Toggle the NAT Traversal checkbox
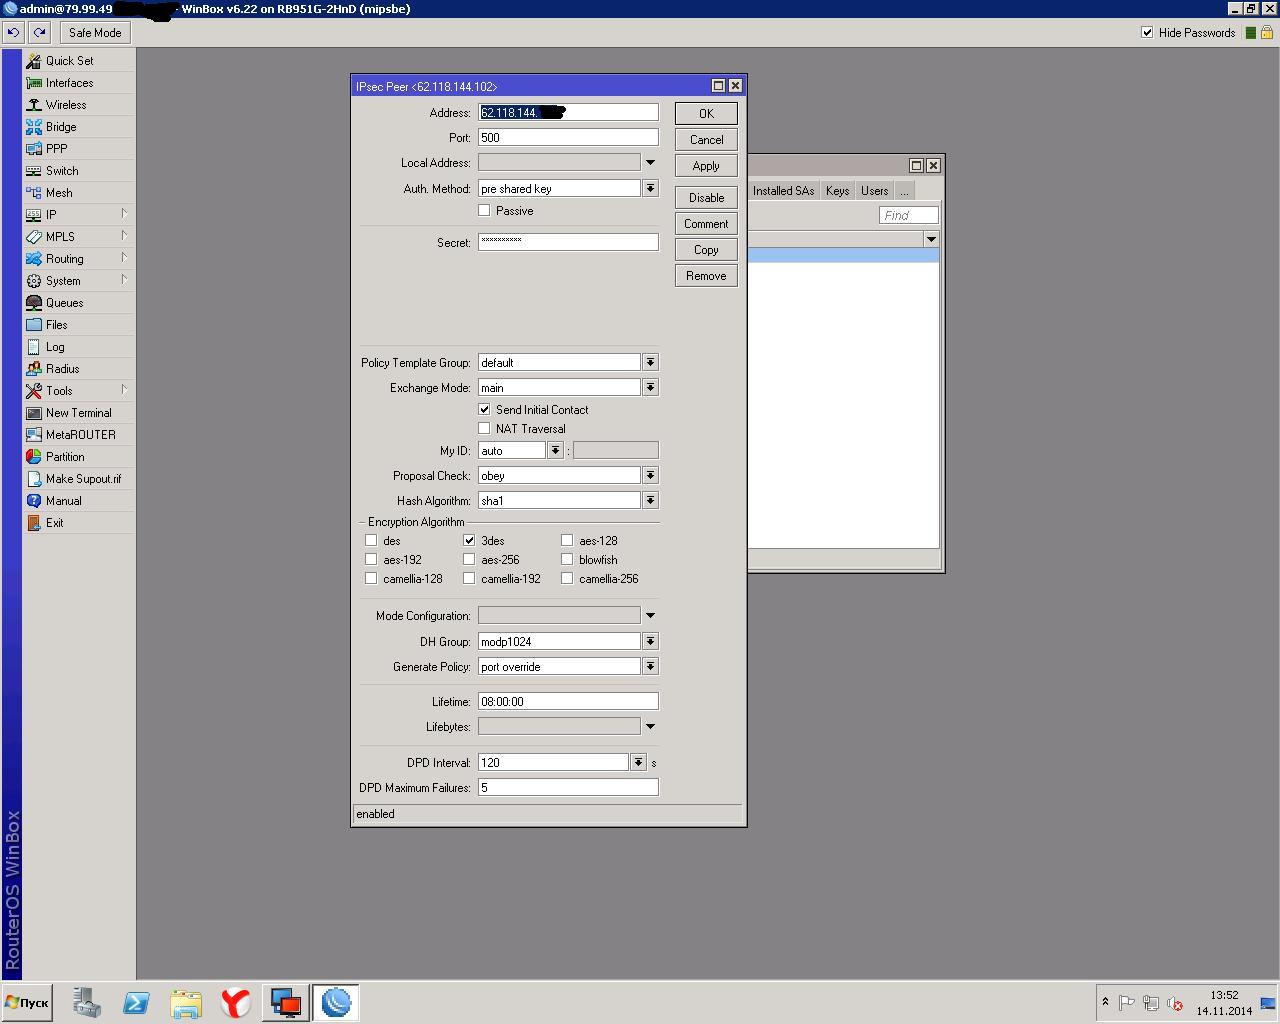The image size is (1280, 1024). tap(484, 429)
